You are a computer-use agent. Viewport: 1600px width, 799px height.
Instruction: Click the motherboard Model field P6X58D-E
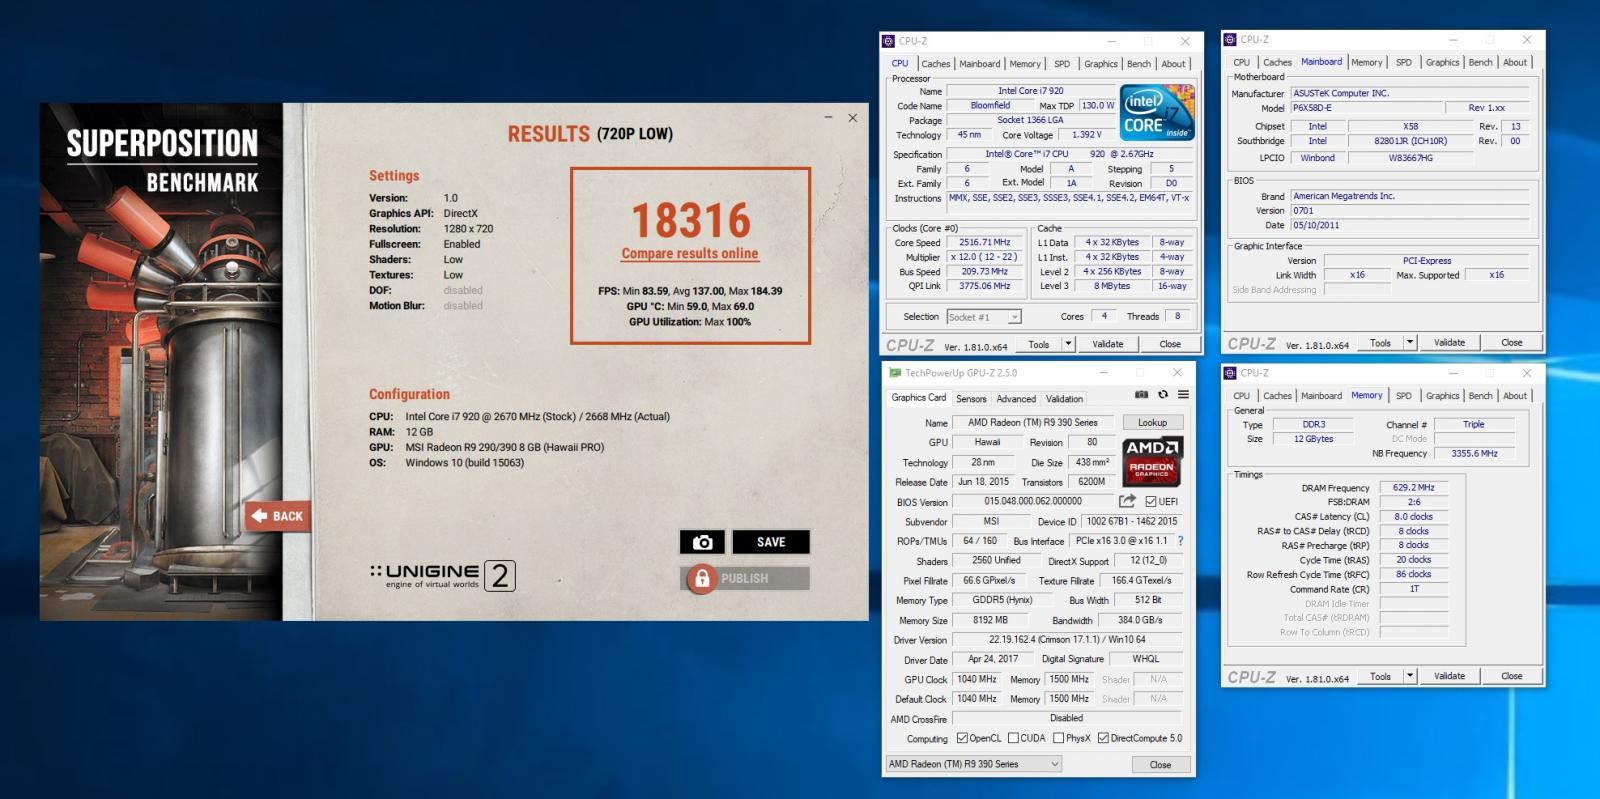click(x=1366, y=108)
